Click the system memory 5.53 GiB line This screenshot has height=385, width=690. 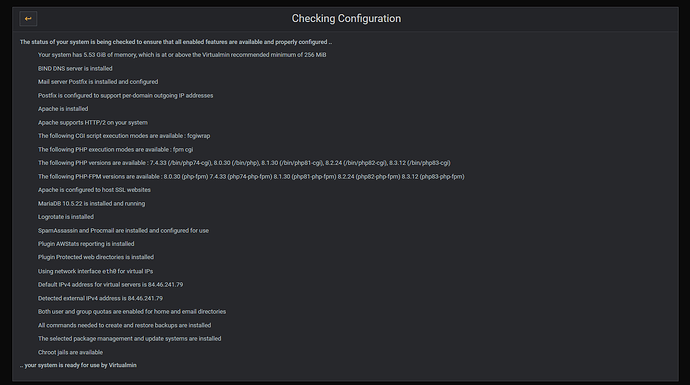coord(182,55)
